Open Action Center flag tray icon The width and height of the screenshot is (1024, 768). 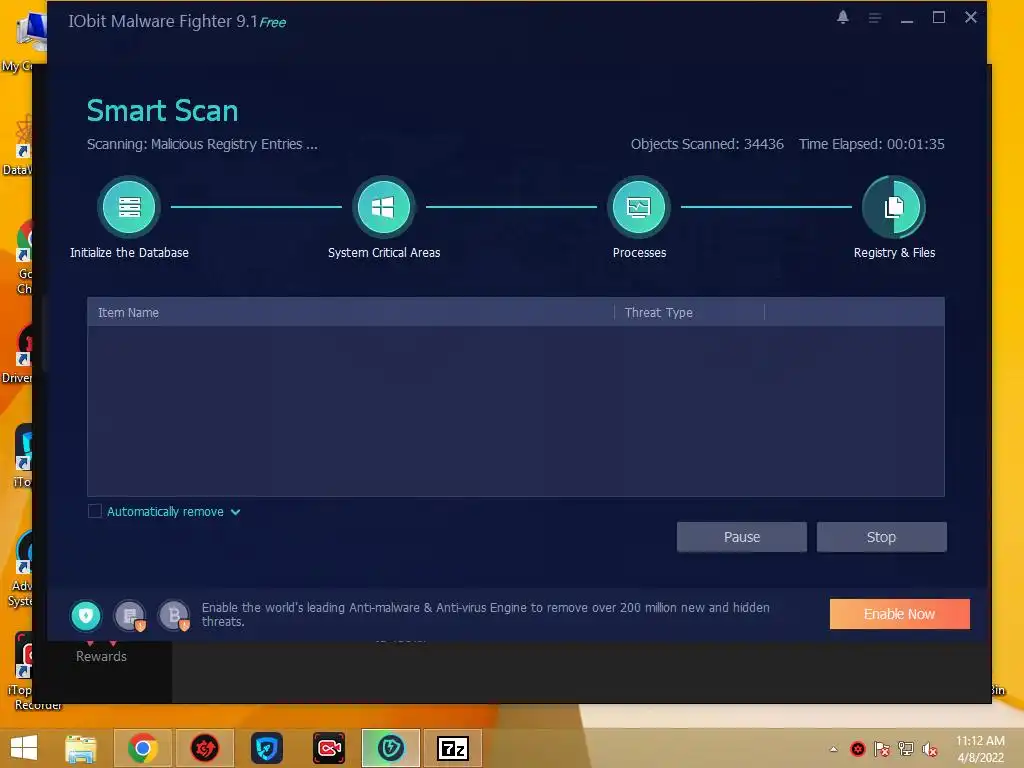point(882,749)
